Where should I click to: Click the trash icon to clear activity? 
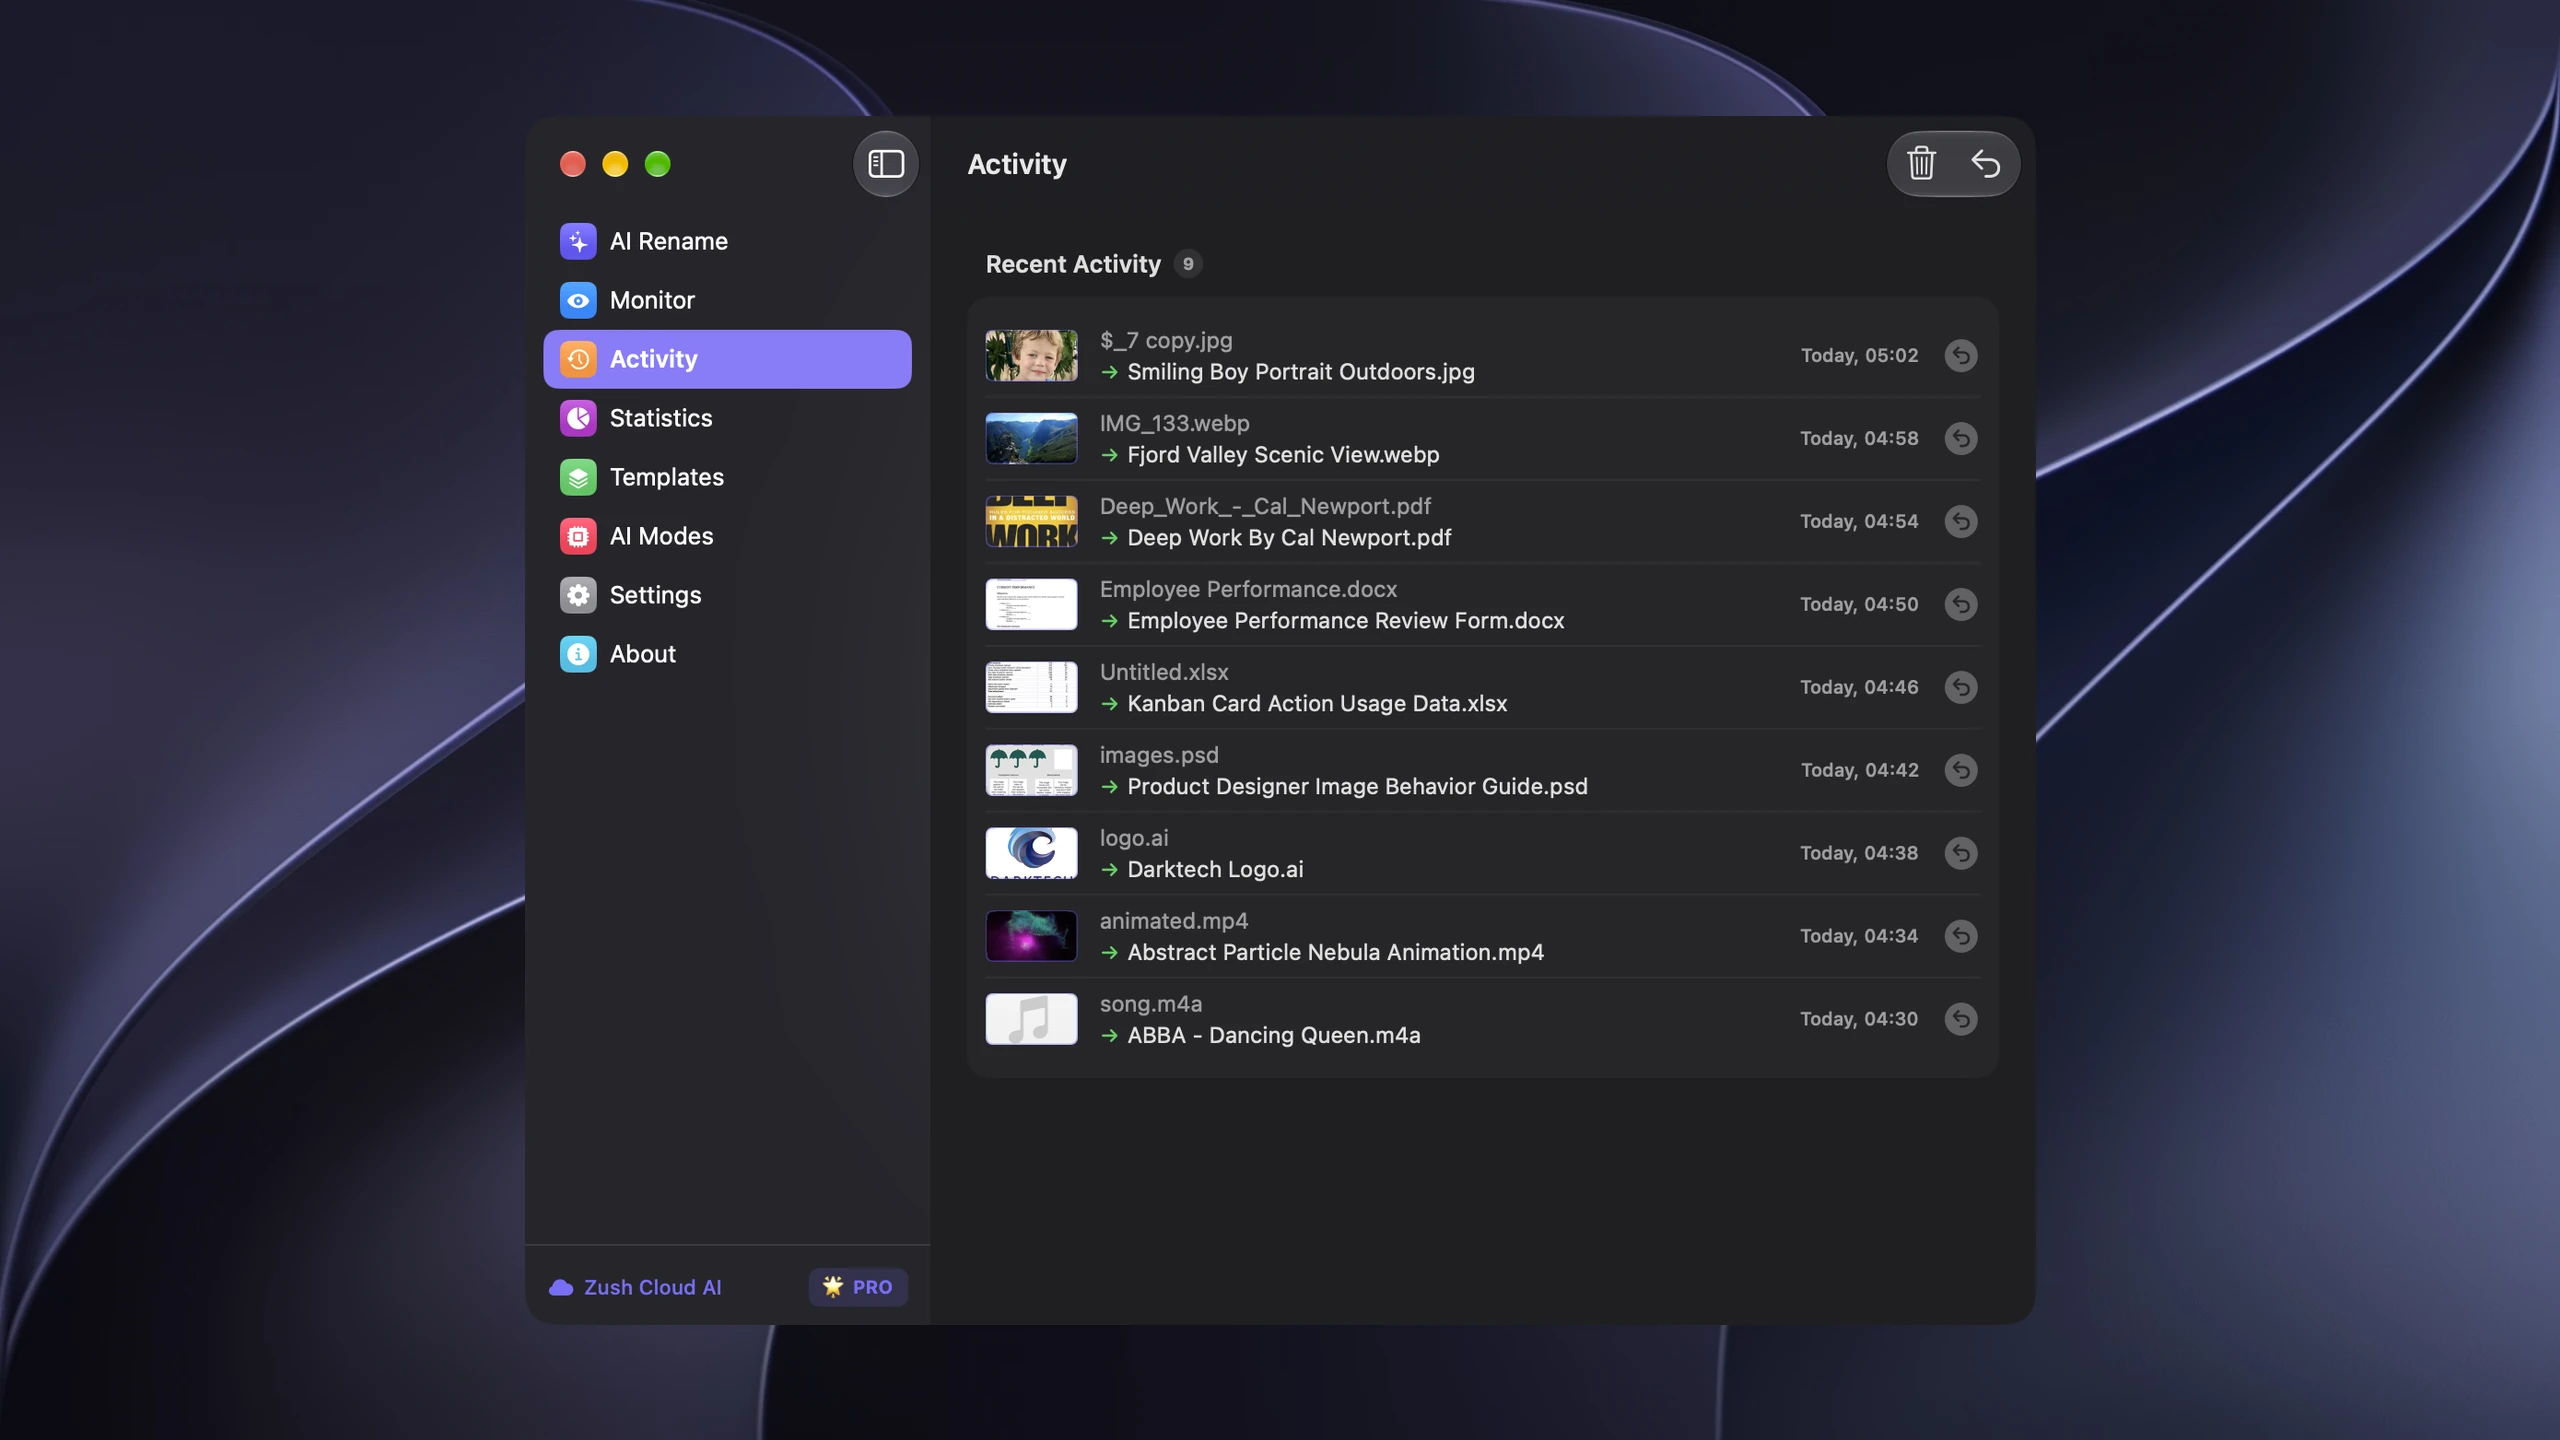tap(1921, 164)
